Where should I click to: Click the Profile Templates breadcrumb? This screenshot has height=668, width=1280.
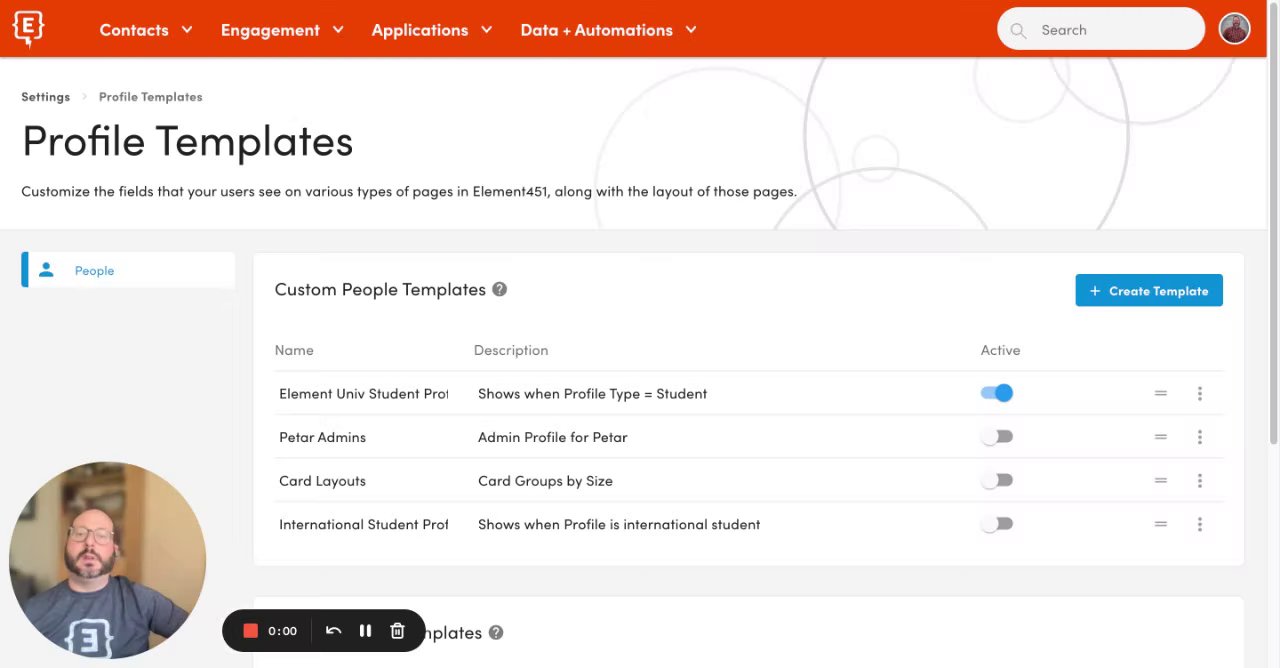[150, 97]
